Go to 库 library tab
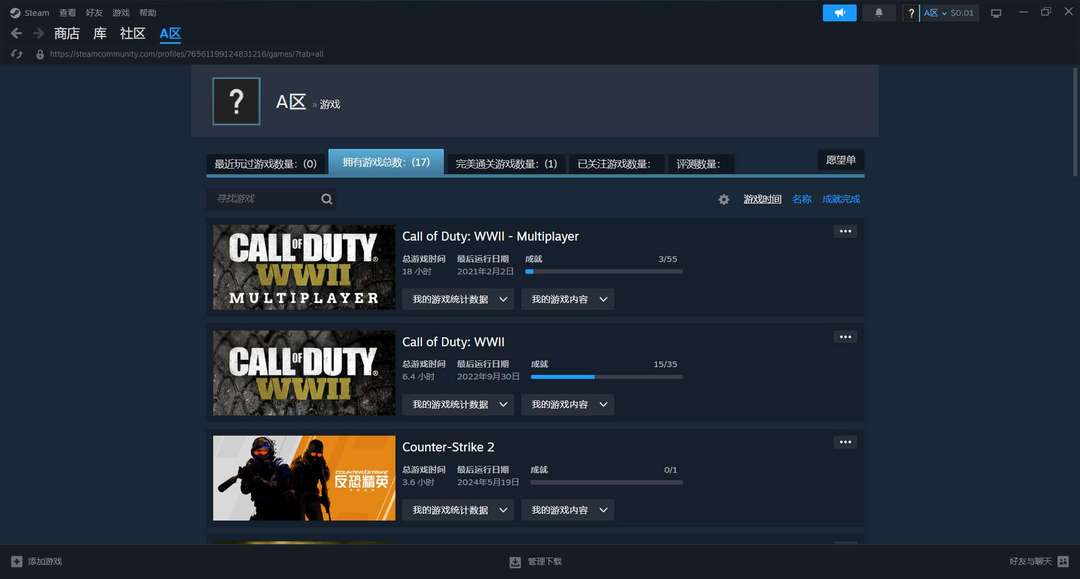The width and height of the screenshot is (1080, 579). point(100,33)
